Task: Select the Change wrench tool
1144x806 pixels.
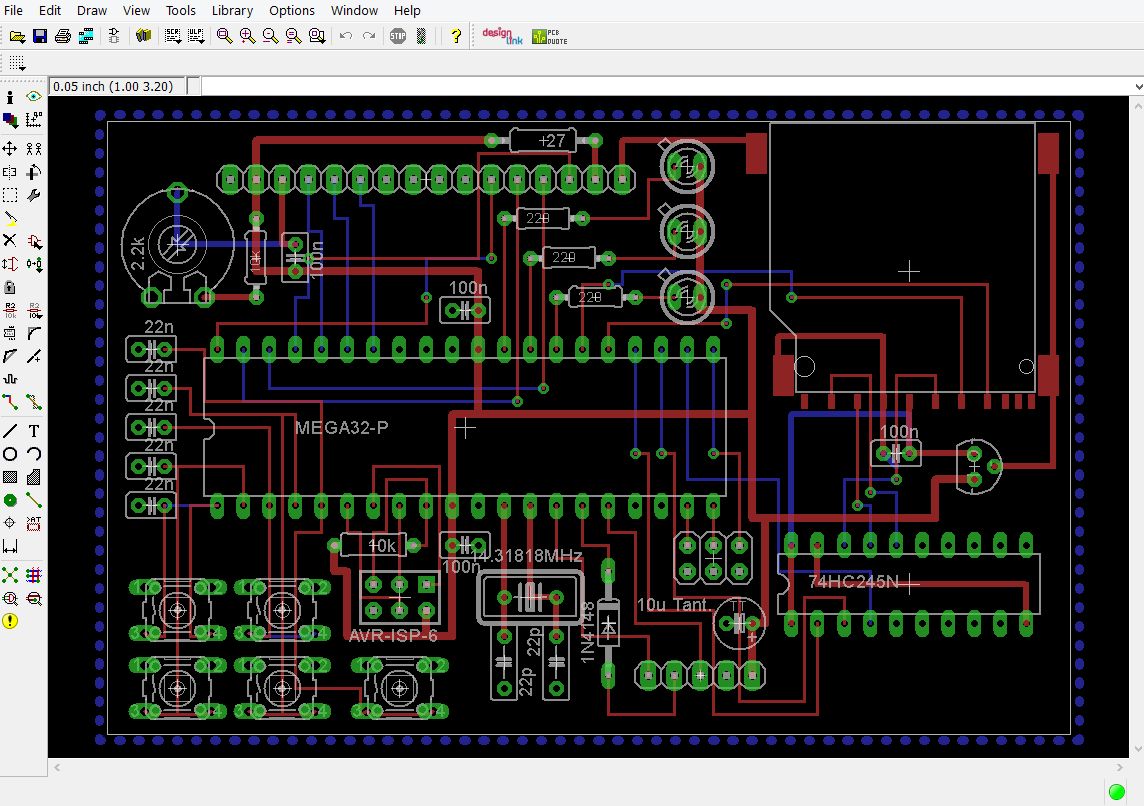Action: tap(34, 195)
